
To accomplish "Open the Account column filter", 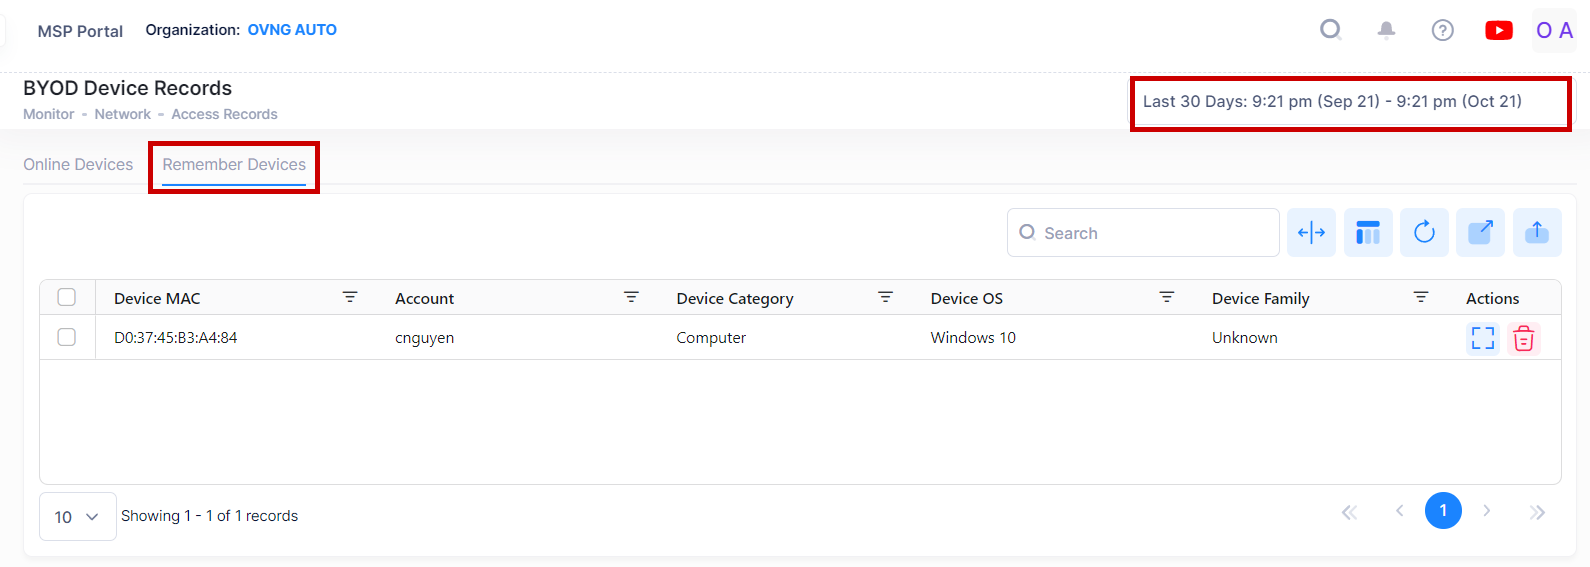I will [x=631, y=297].
